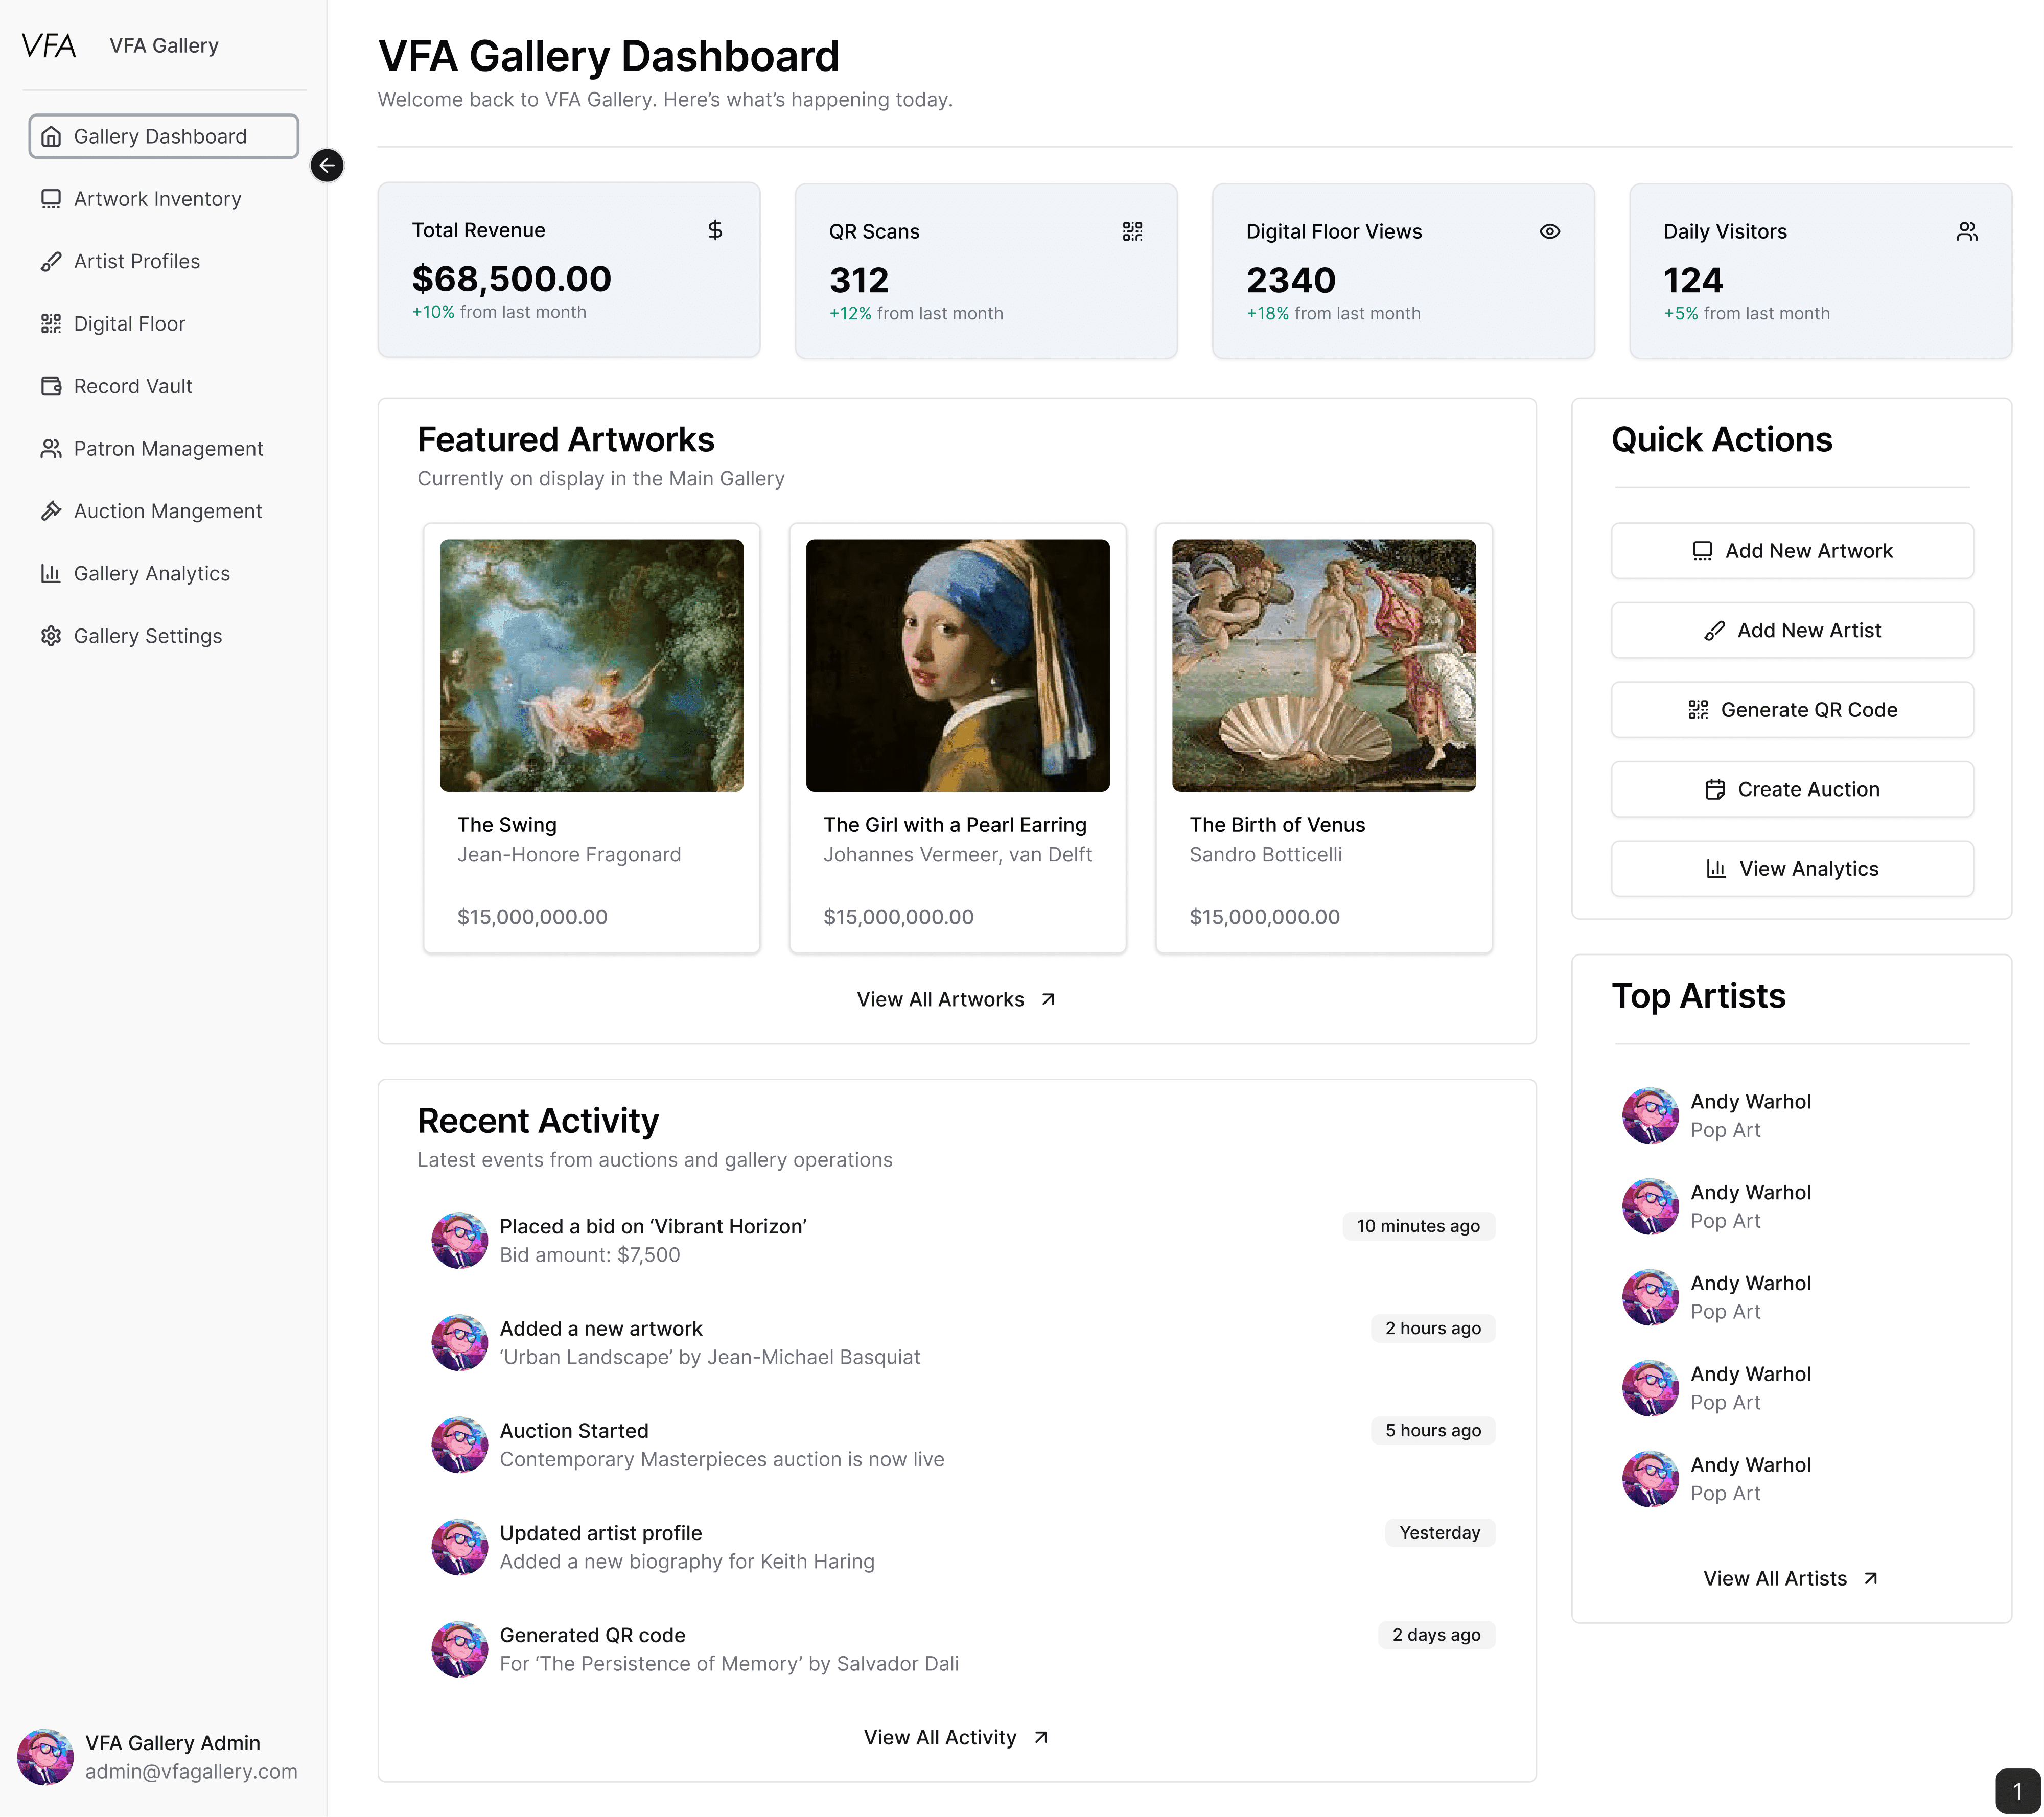The image size is (2044, 1817).
Task: Select the Auction Management gavel icon
Action: (51, 510)
